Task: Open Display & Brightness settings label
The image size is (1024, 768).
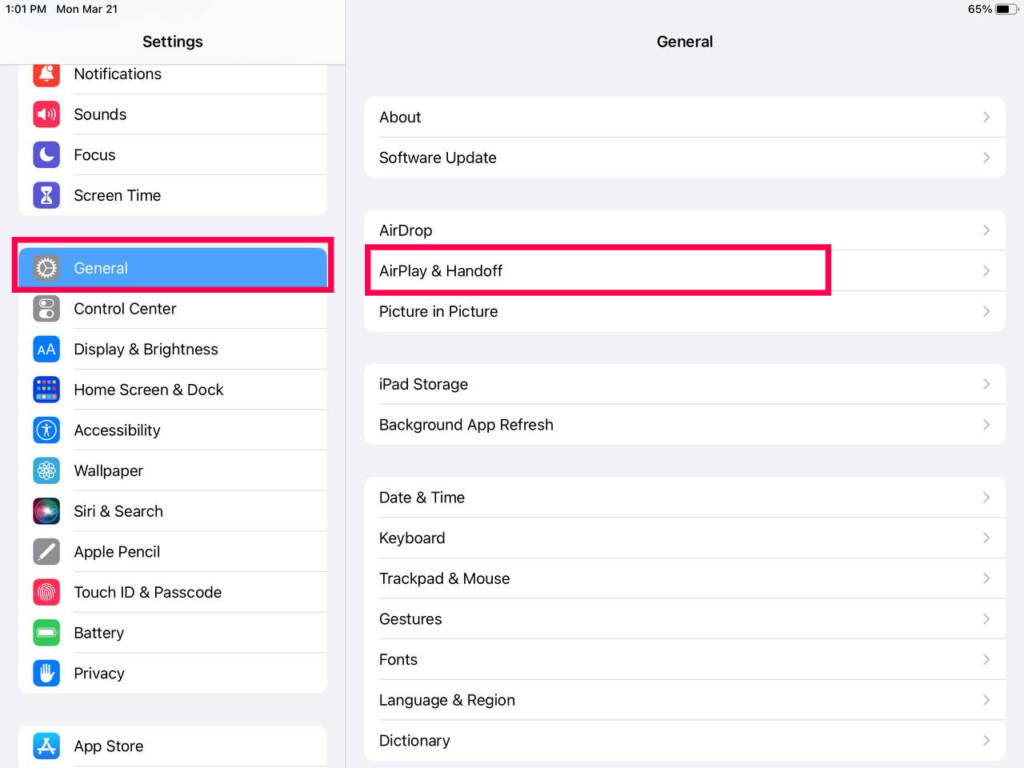Action: [146, 349]
